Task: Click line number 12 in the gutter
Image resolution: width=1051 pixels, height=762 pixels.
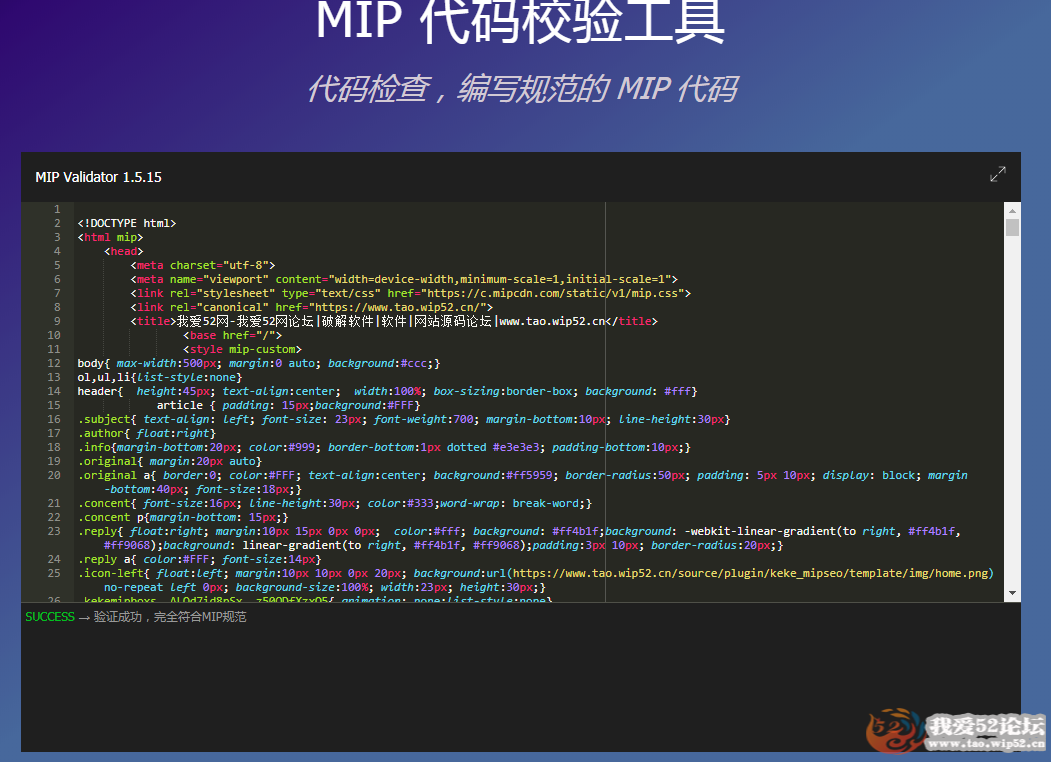Action: point(54,363)
